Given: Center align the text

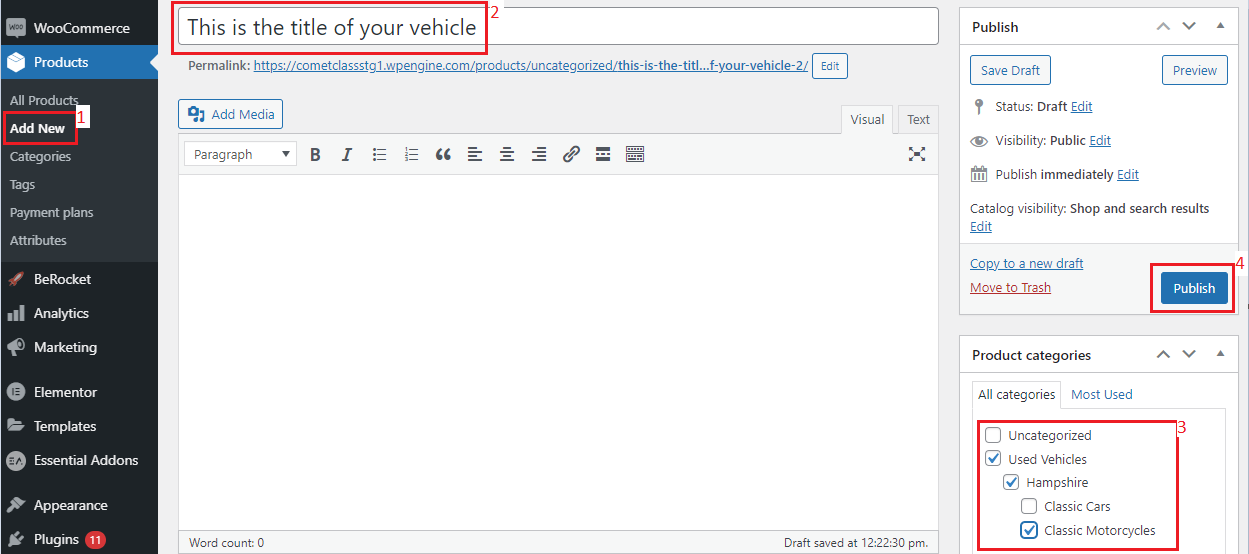Looking at the screenshot, I should (x=507, y=155).
